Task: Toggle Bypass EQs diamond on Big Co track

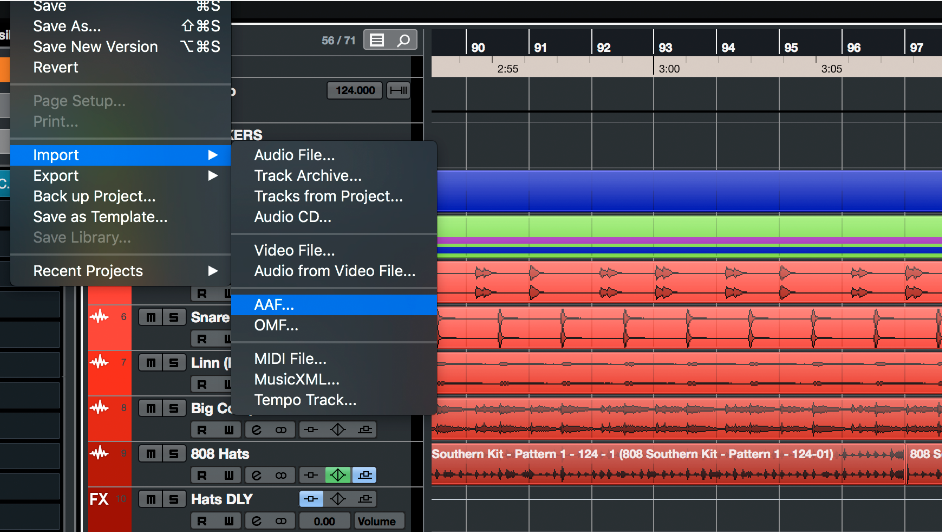Action: (x=338, y=430)
